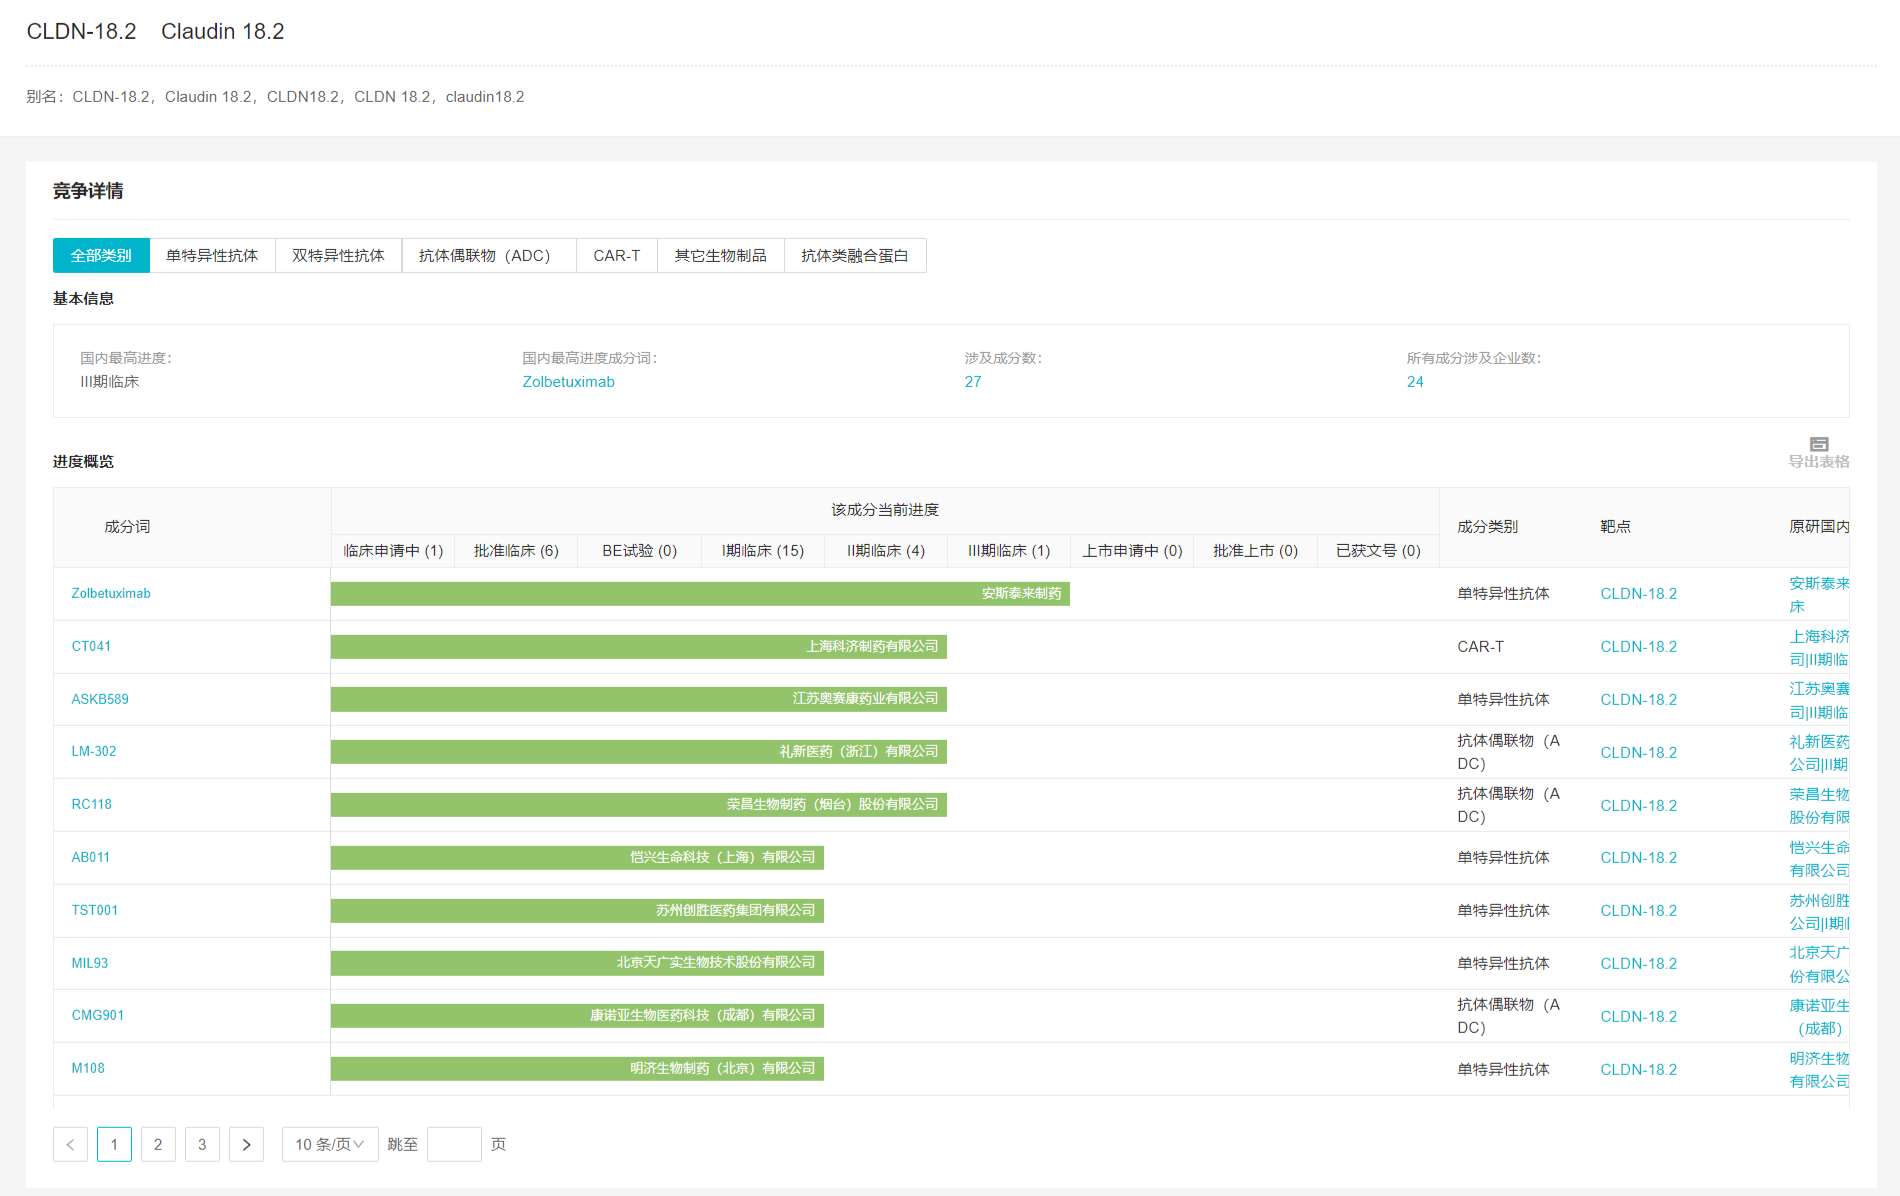Viewport: 1900px width, 1196px height.
Task: Click the export table icon
Action: 1818,444
